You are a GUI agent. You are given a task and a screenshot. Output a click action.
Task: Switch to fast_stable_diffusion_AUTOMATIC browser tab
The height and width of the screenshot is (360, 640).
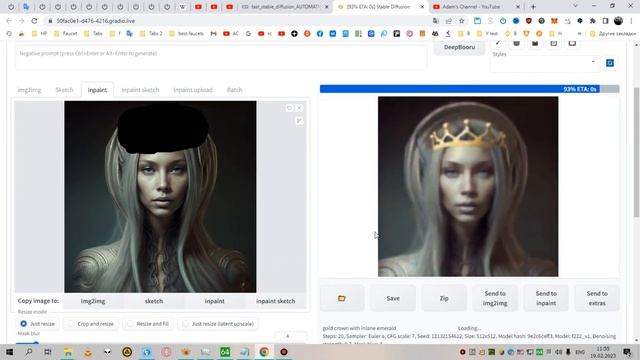point(285,7)
